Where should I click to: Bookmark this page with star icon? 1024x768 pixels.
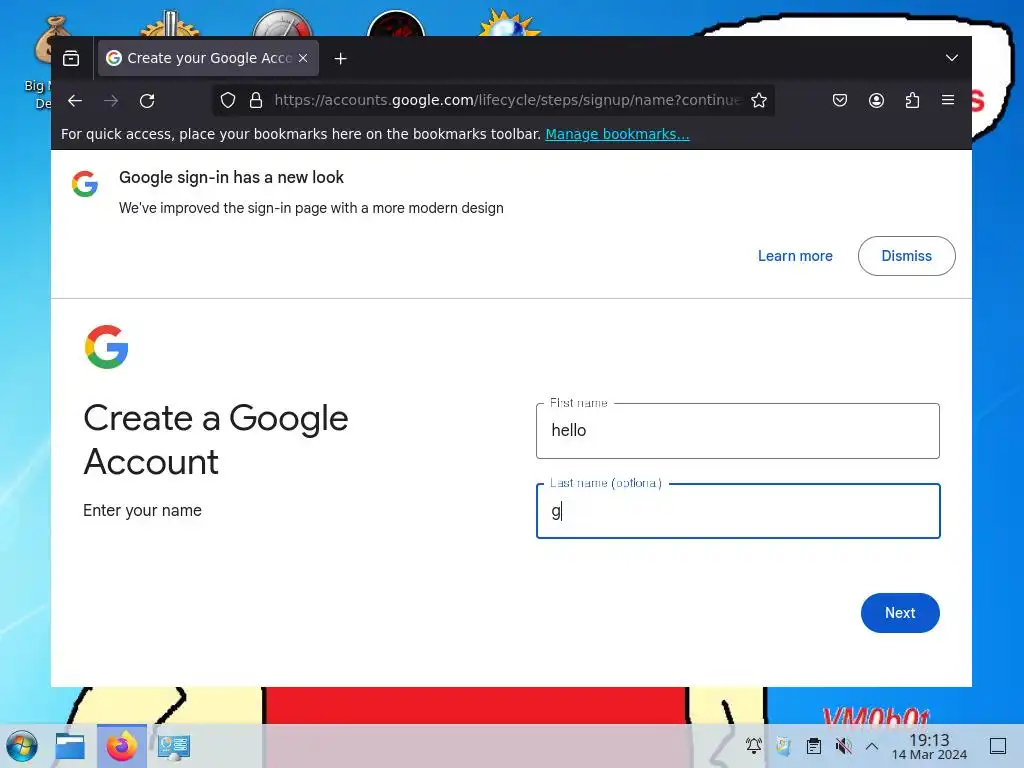759,100
